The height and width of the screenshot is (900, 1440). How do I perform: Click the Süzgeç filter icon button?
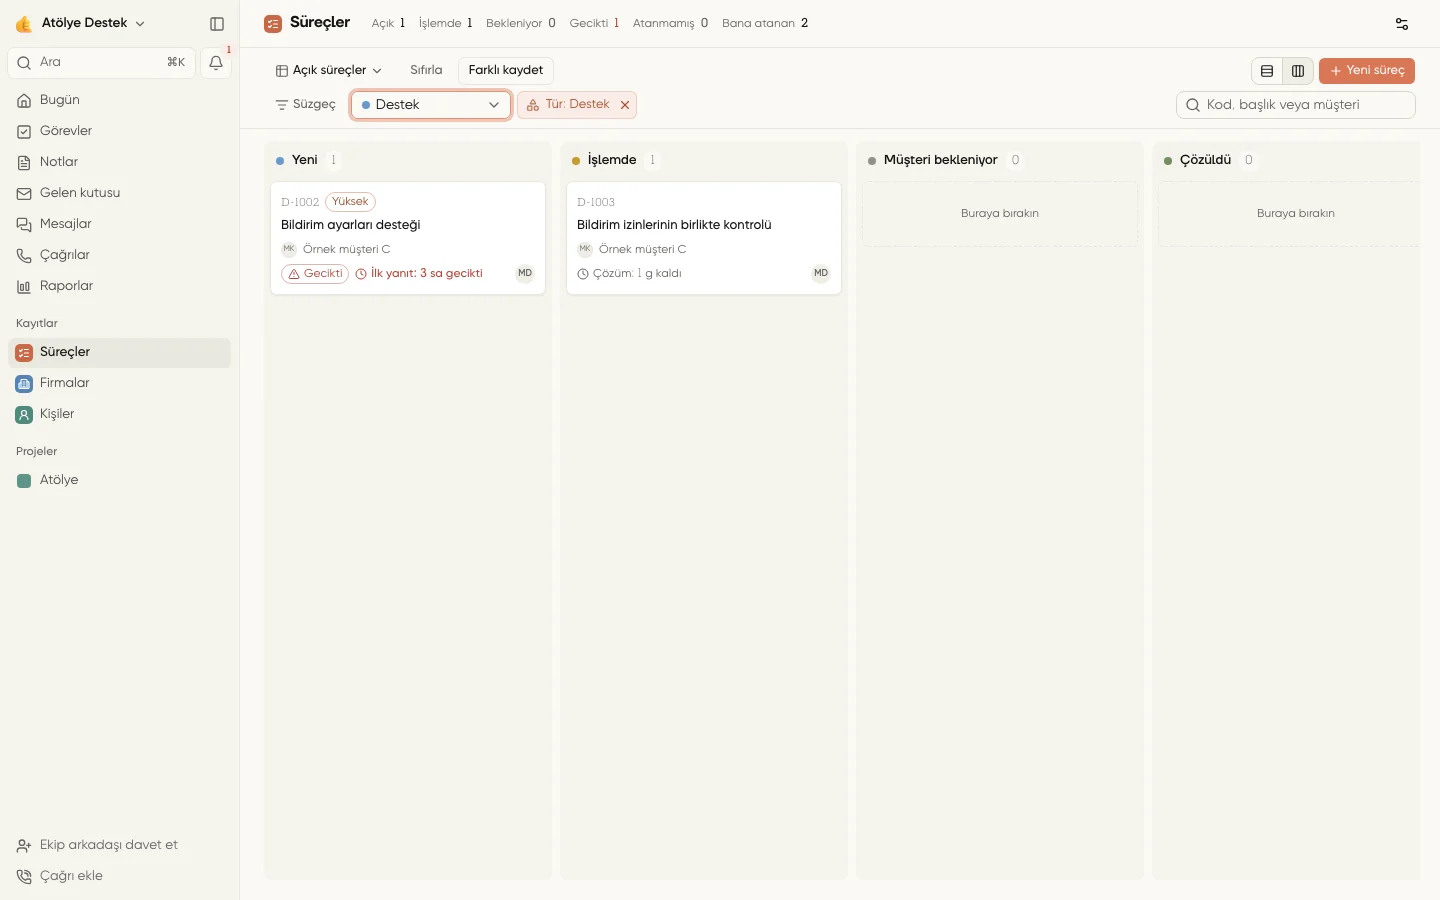(x=305, y=105)
